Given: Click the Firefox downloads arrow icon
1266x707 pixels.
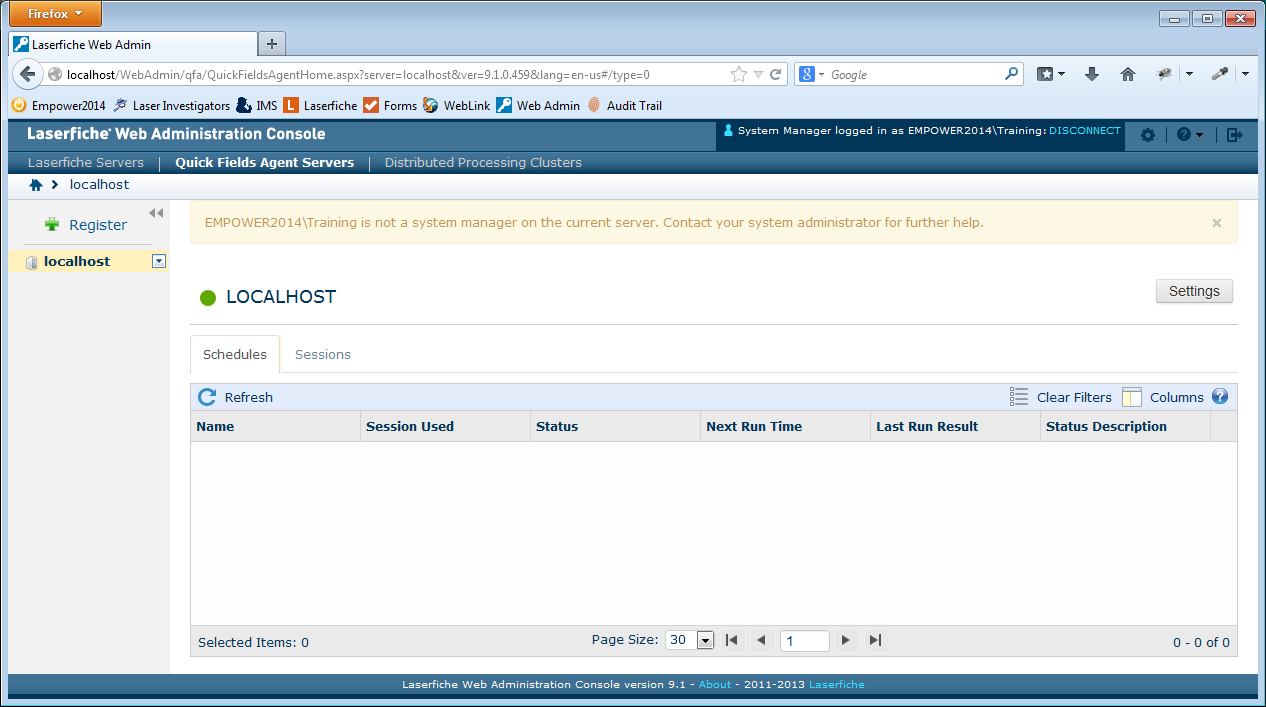Looking at the screenshot, I should [x=1092, y=74].
